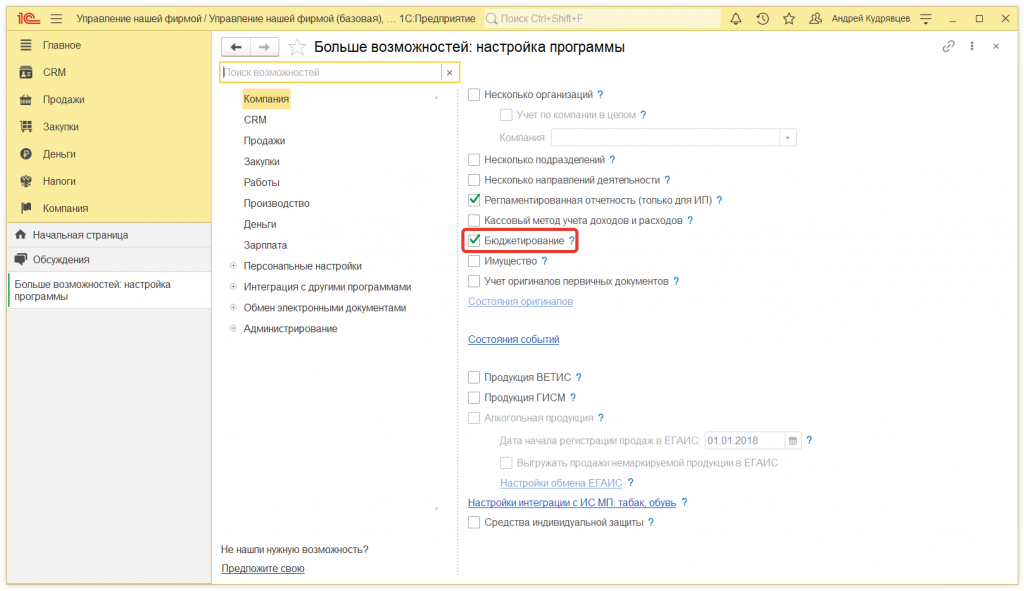Click the get-link chain icon near window top
The image size is (1024, 591).
[947, 46]
